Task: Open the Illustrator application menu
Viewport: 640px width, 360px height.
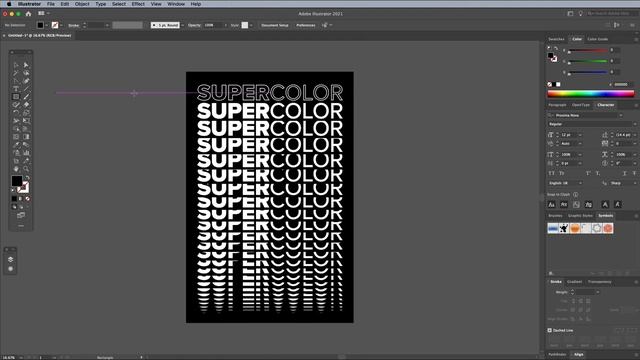Action: click(x=29, y=4)
